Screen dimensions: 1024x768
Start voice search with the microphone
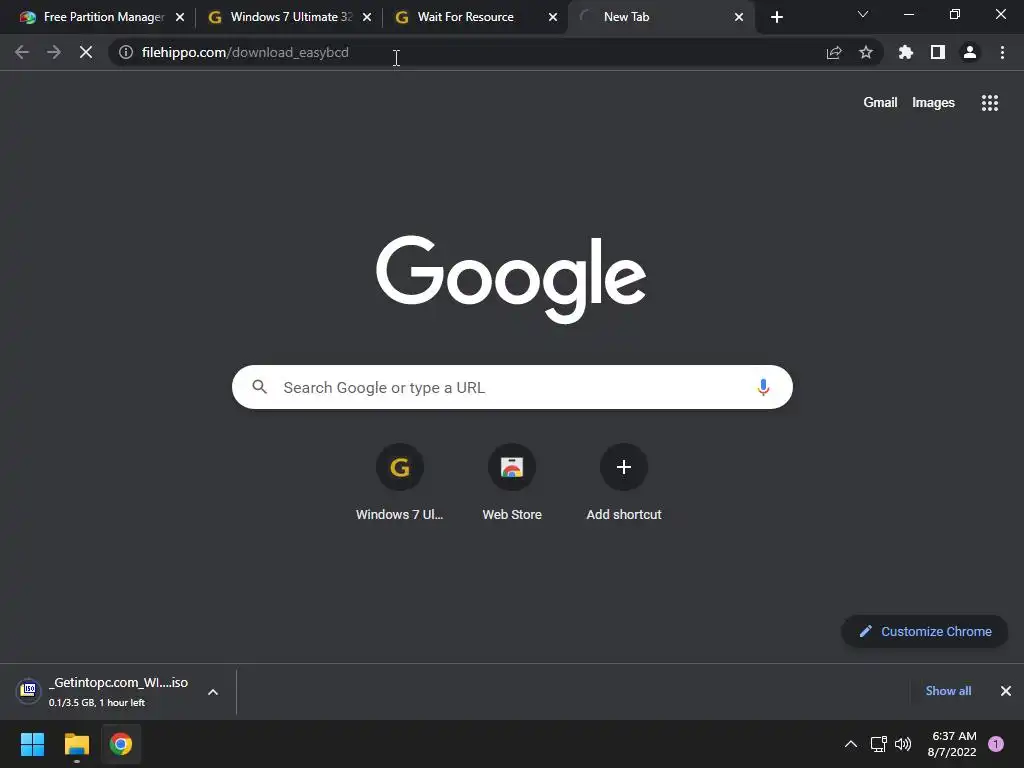pyautogui.click(x=763, y=387)
